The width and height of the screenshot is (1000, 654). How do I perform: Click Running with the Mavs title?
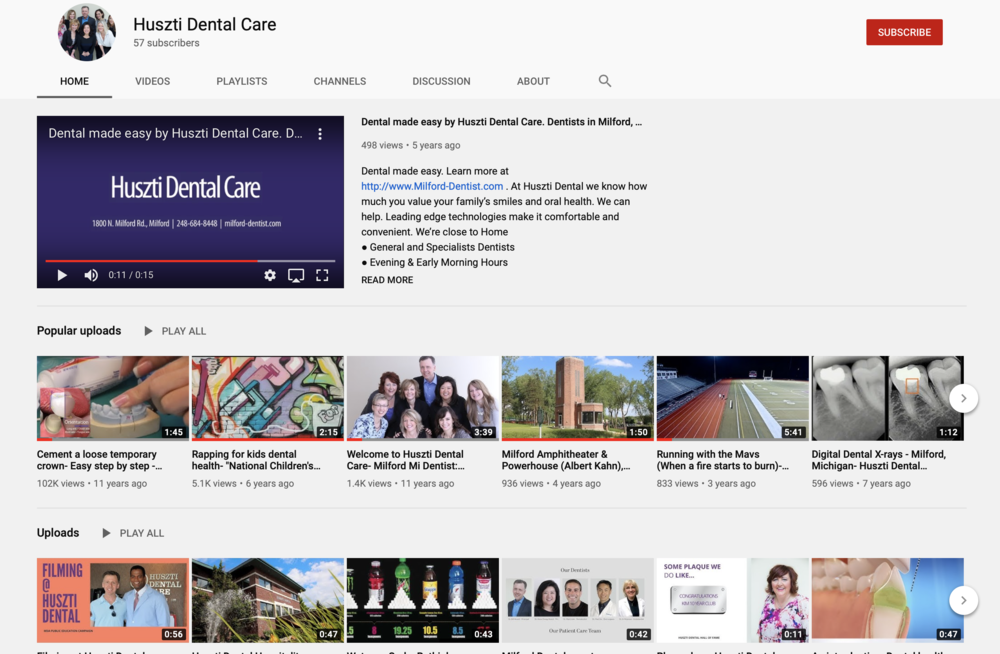(723, 460)
